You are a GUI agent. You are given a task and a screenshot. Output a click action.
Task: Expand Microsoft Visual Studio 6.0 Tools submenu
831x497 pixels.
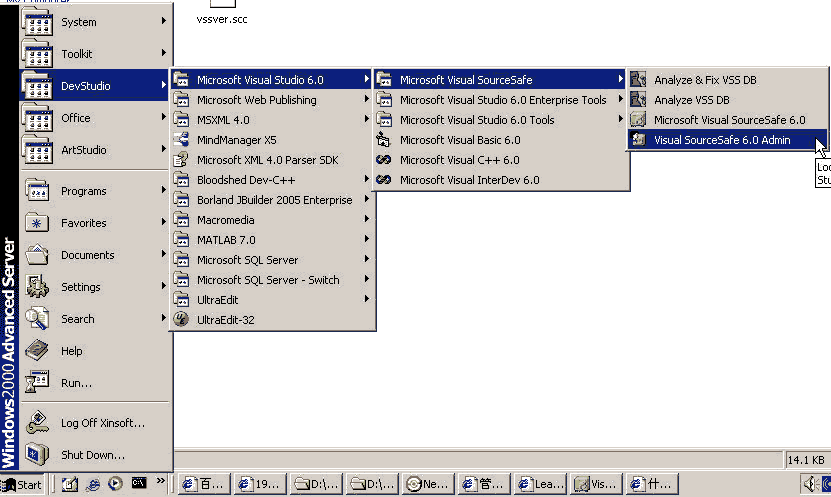pyautogui.click(x=501, y=120)
